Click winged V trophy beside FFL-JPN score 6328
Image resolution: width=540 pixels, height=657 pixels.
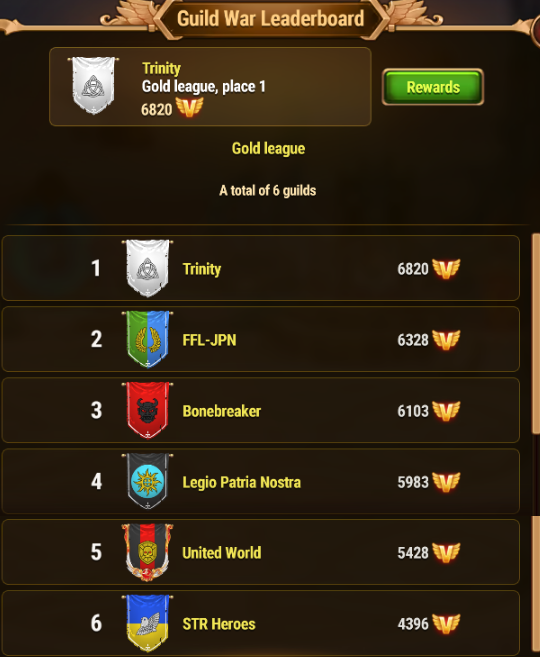point(446,340)
